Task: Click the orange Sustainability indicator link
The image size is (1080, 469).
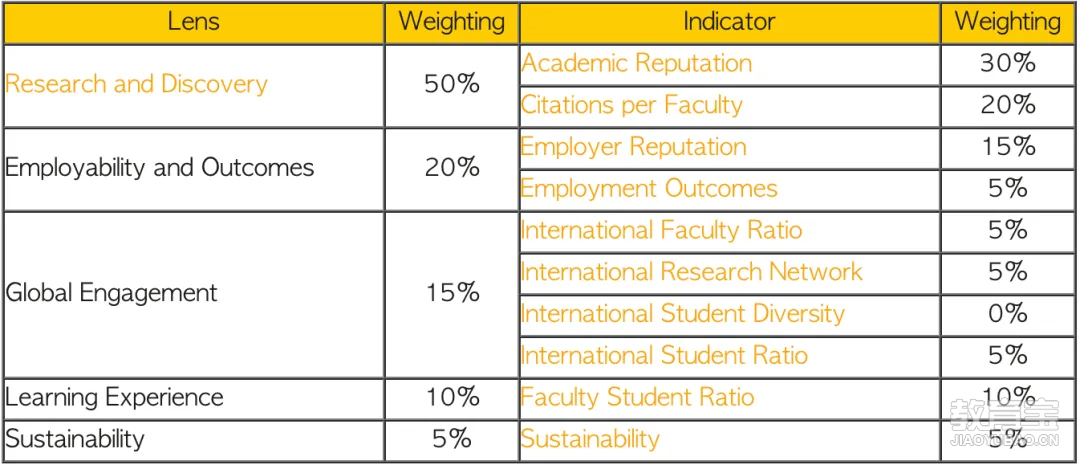Action: (x=590, y=439)
